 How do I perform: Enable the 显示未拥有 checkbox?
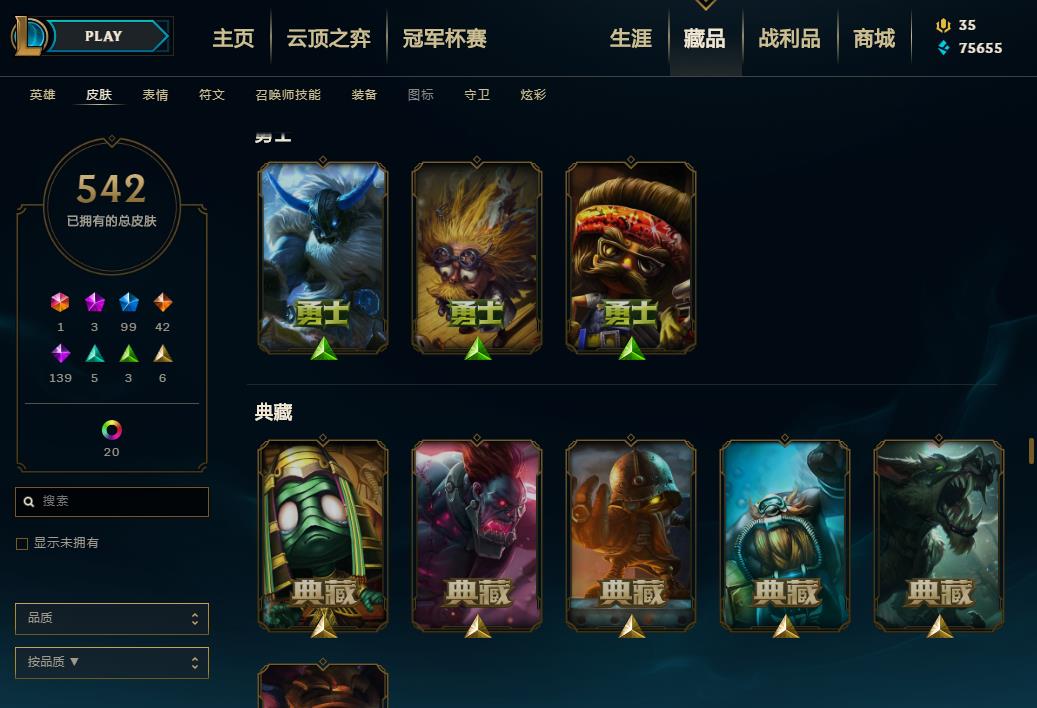coord(22,543)
